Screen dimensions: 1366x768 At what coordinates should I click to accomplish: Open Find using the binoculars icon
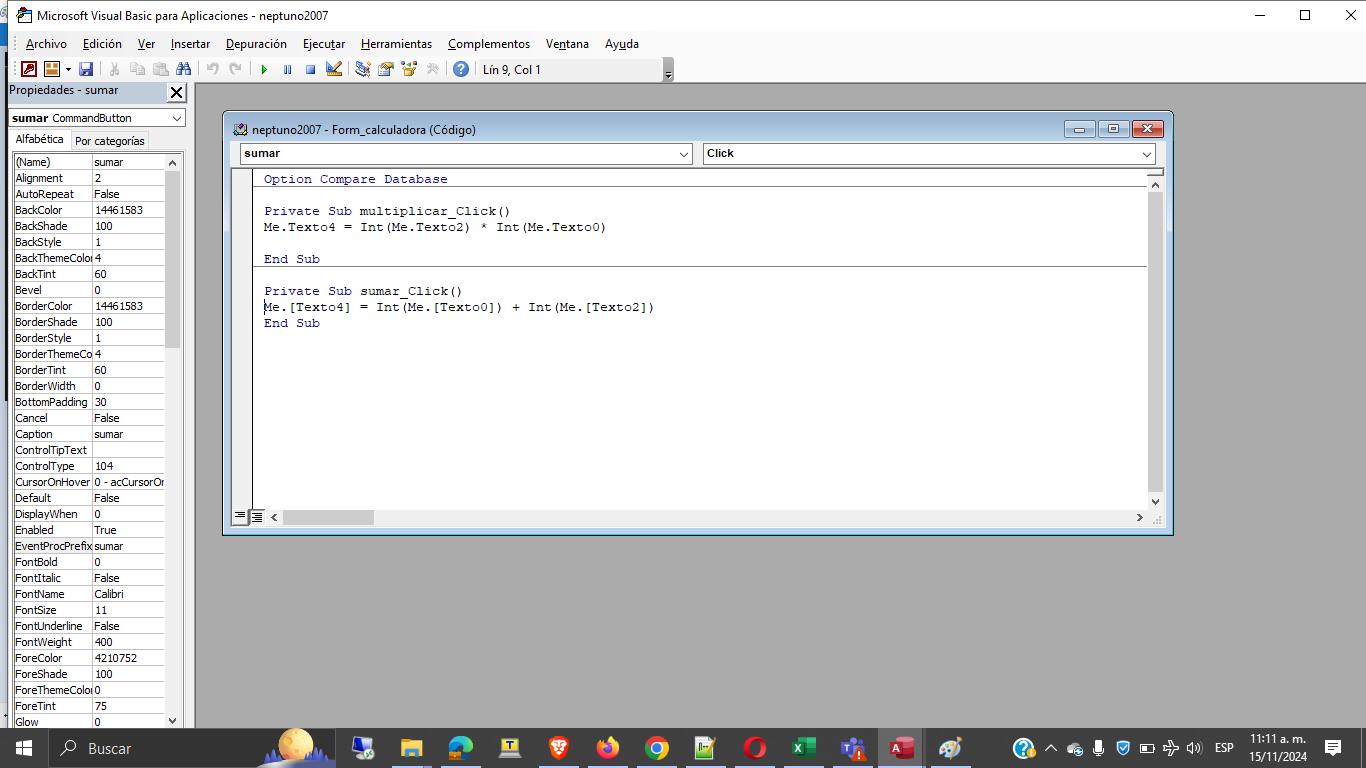pos(183,69)
